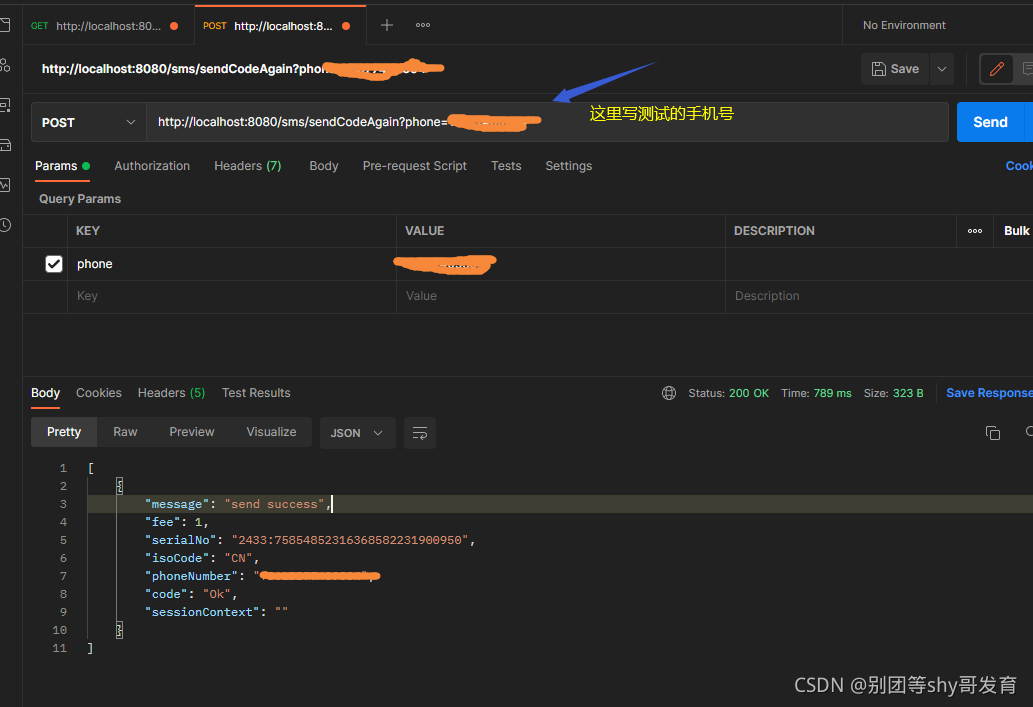The width and height of the screenshot is (1033, 707).
Task: Click the Time 789 ms text
Action: tap(816, 393)
